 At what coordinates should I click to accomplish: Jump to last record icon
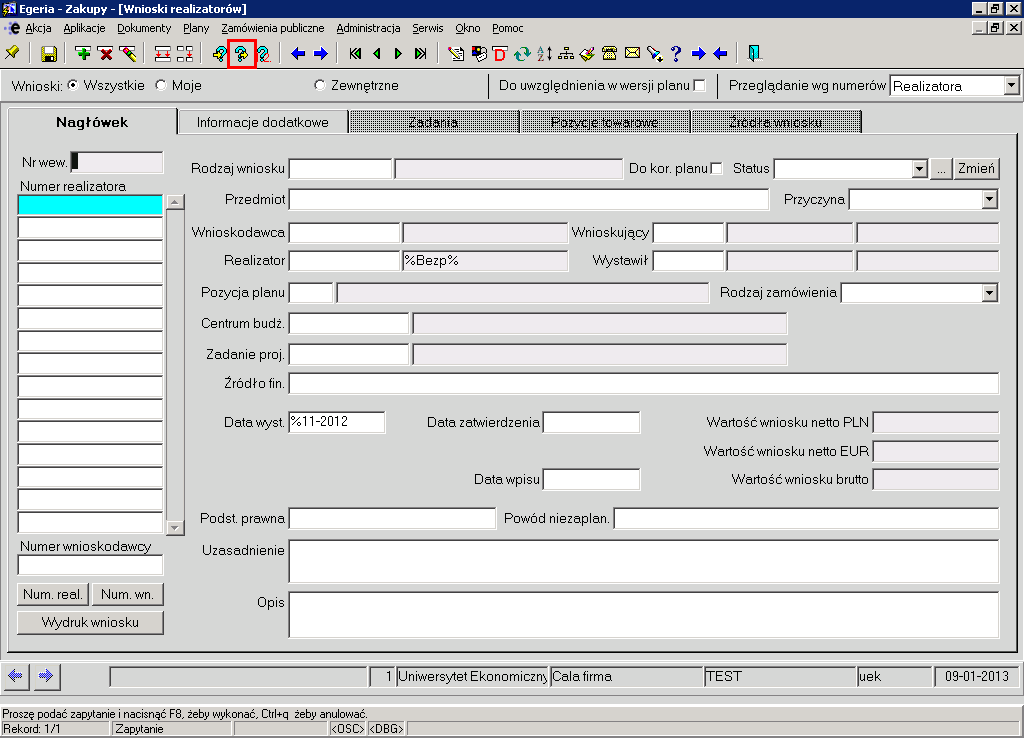421,54
